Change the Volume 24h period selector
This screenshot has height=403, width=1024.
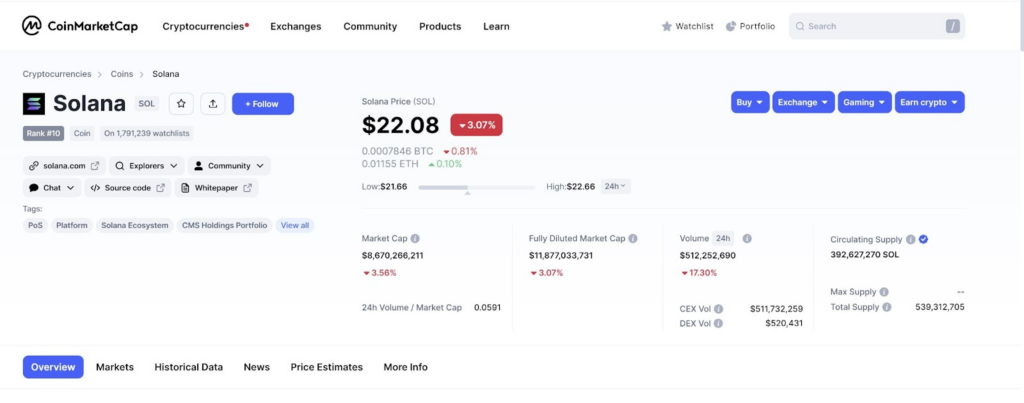coord(723,238)
